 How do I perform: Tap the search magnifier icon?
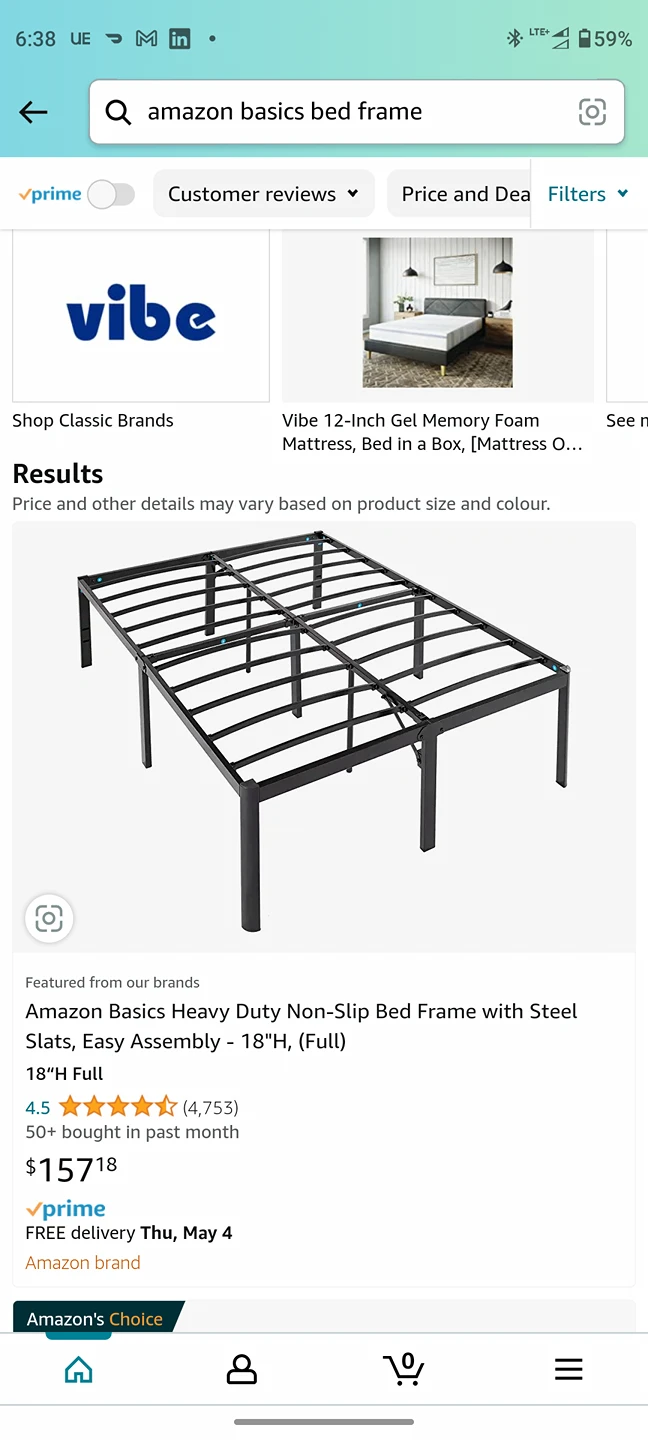tap(118, 112)
